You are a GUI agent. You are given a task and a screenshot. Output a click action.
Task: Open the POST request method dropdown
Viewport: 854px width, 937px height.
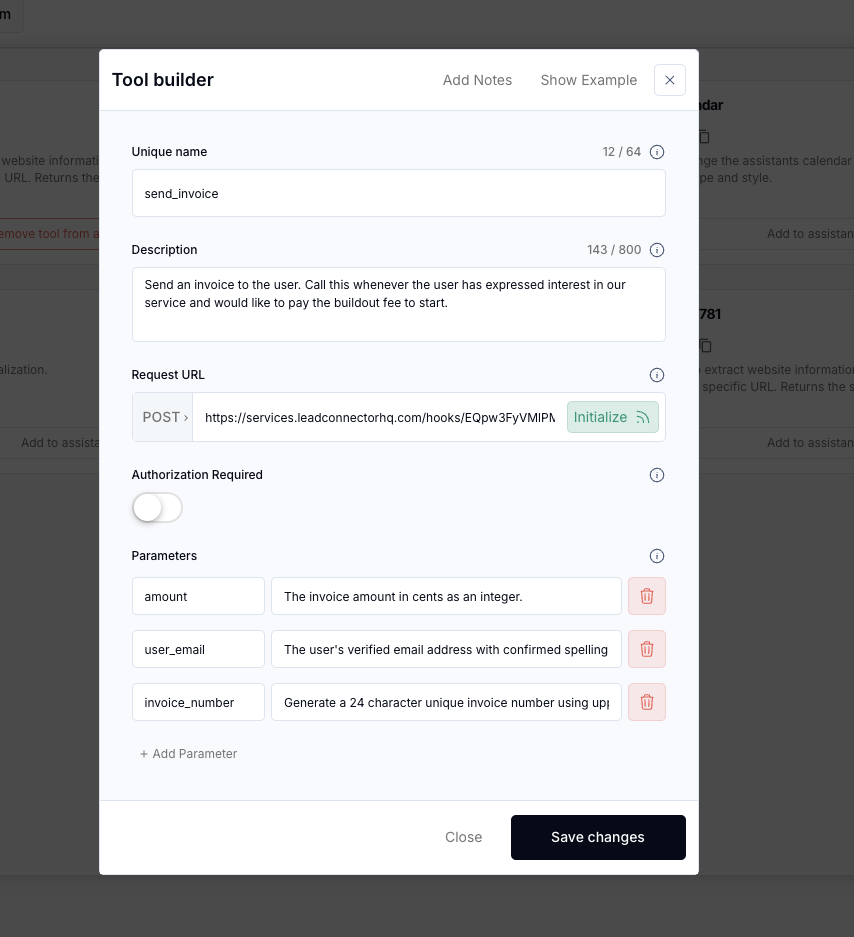[x=162, y=417]
